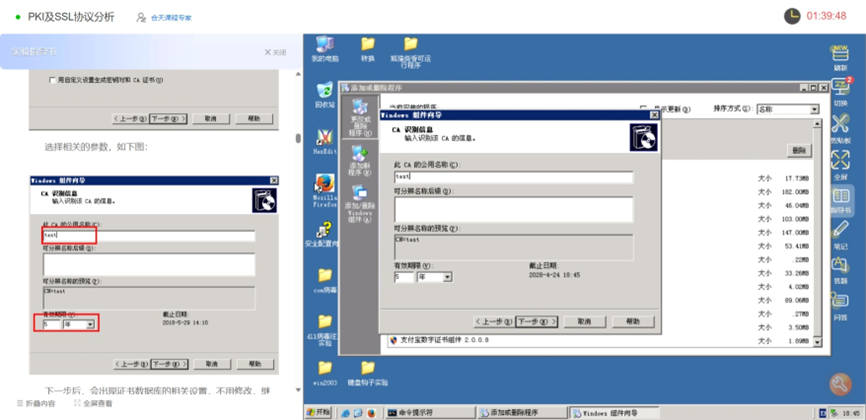Click 取消 in the Windows 组件向导 dialog
The width and height of the screenshot is (866, 420).
[584, 322]
